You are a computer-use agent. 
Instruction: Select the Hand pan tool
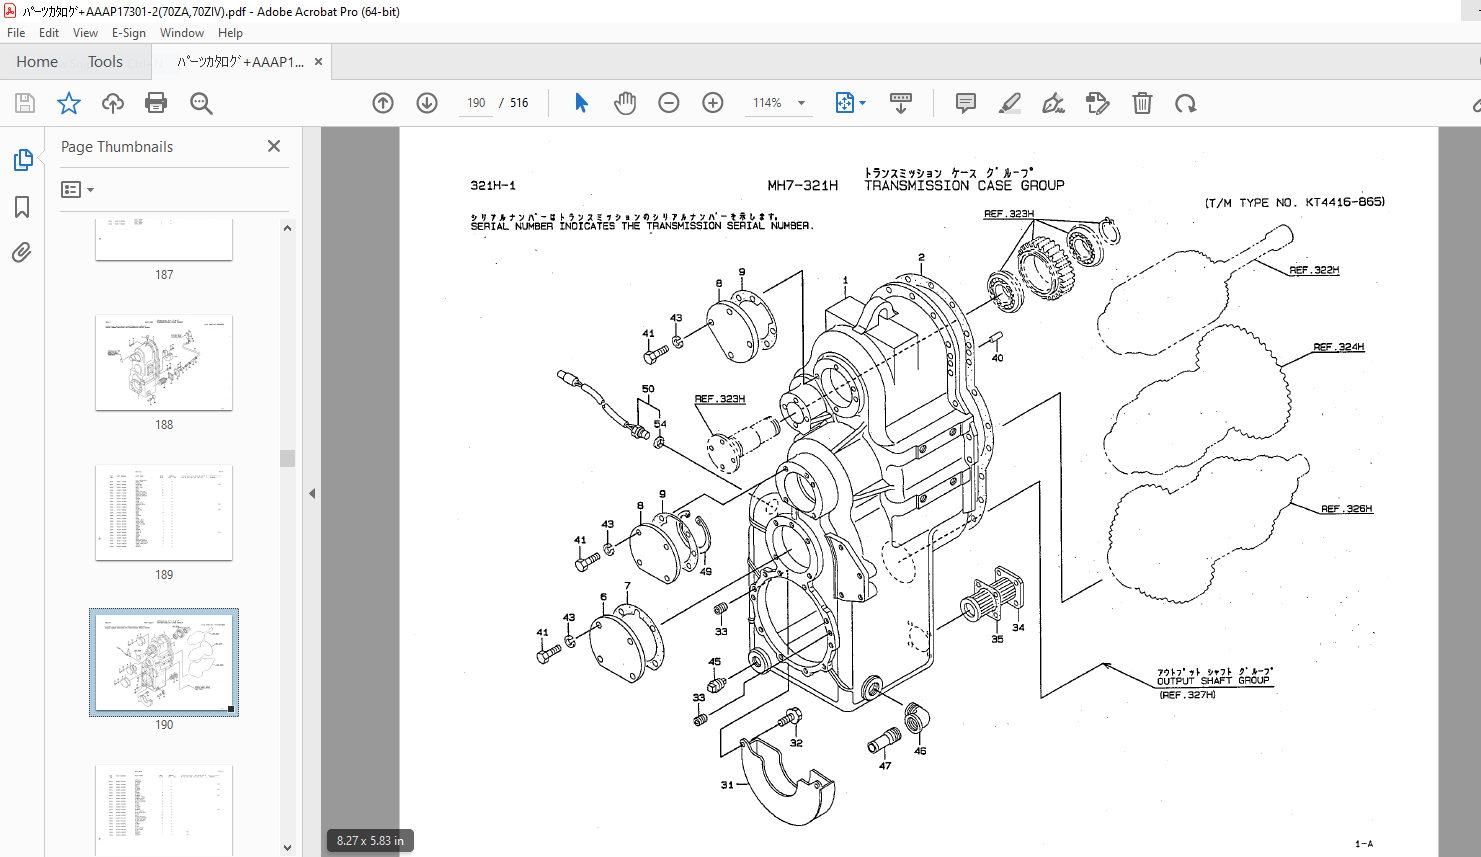(x=625, y=103)
